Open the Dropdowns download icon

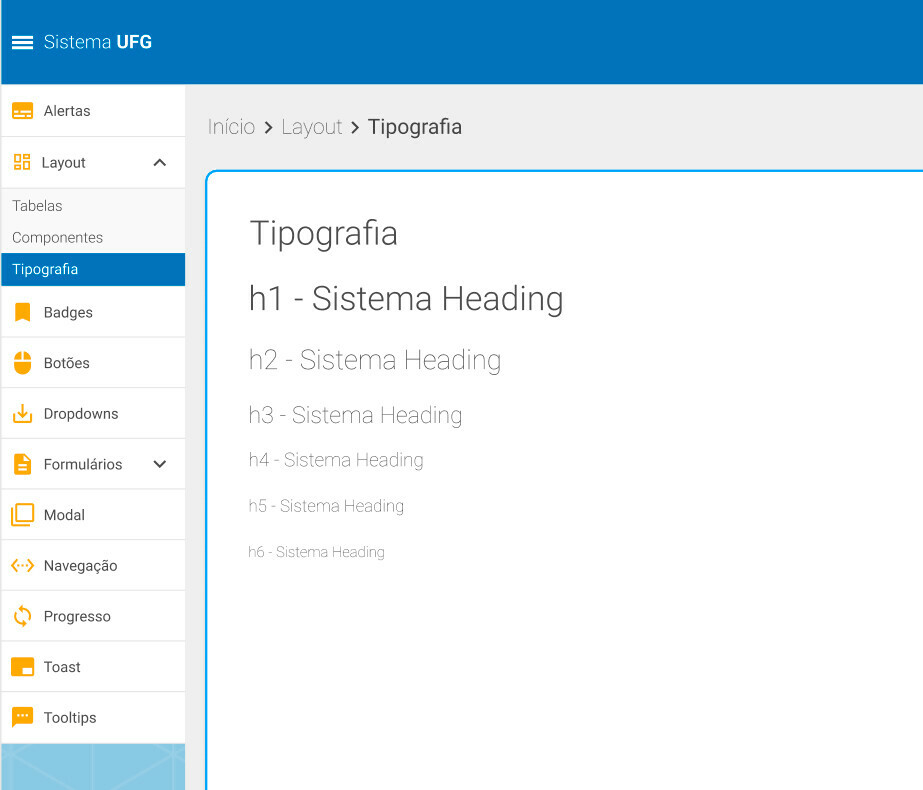click(22, 413)
